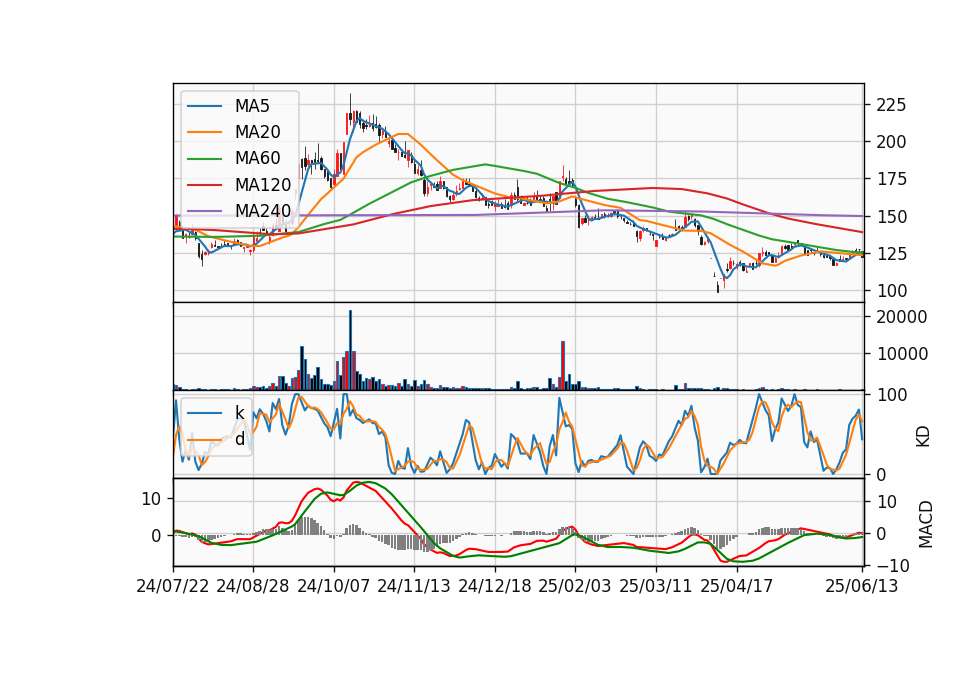
Task: Click the purple MA240 line sample in legend
Action: pyautogui.click(x=204, y=211)
